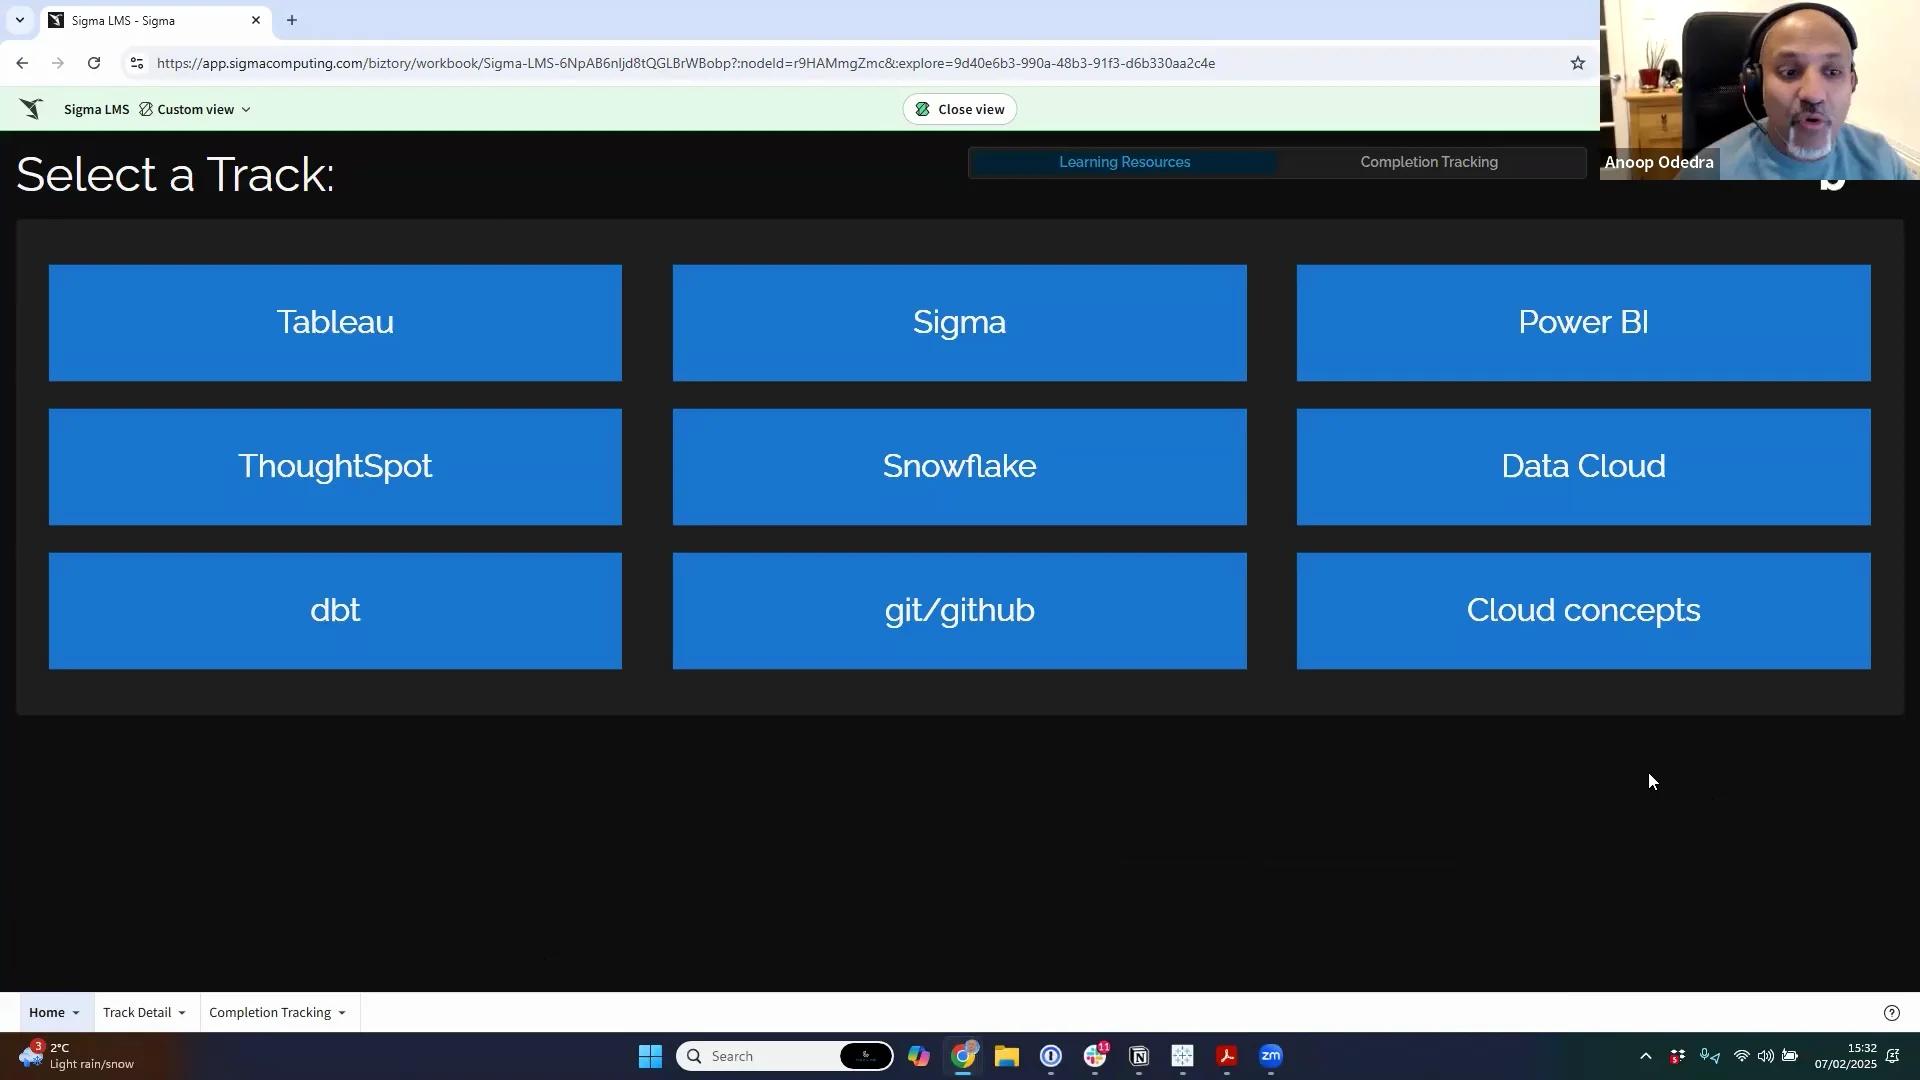
Task: Open the browser tab search dropdown
Action: coord(20,20)
